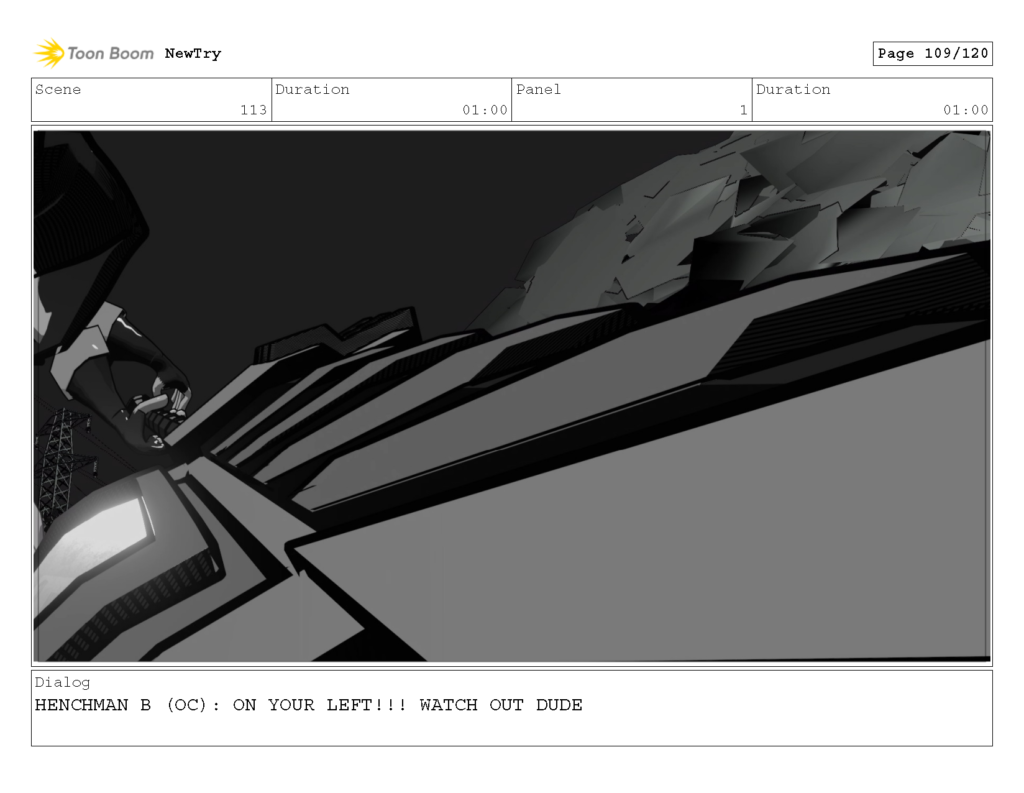Click the 01:00 duration value for scene 113
Viewport: 1024px width, 793px height.
pos(485,111)
